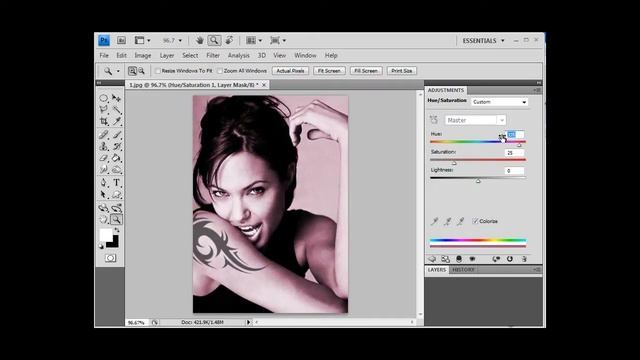Click reset adjustment to defaults icon
Screen dimensions: 640x360
(510, 259)
